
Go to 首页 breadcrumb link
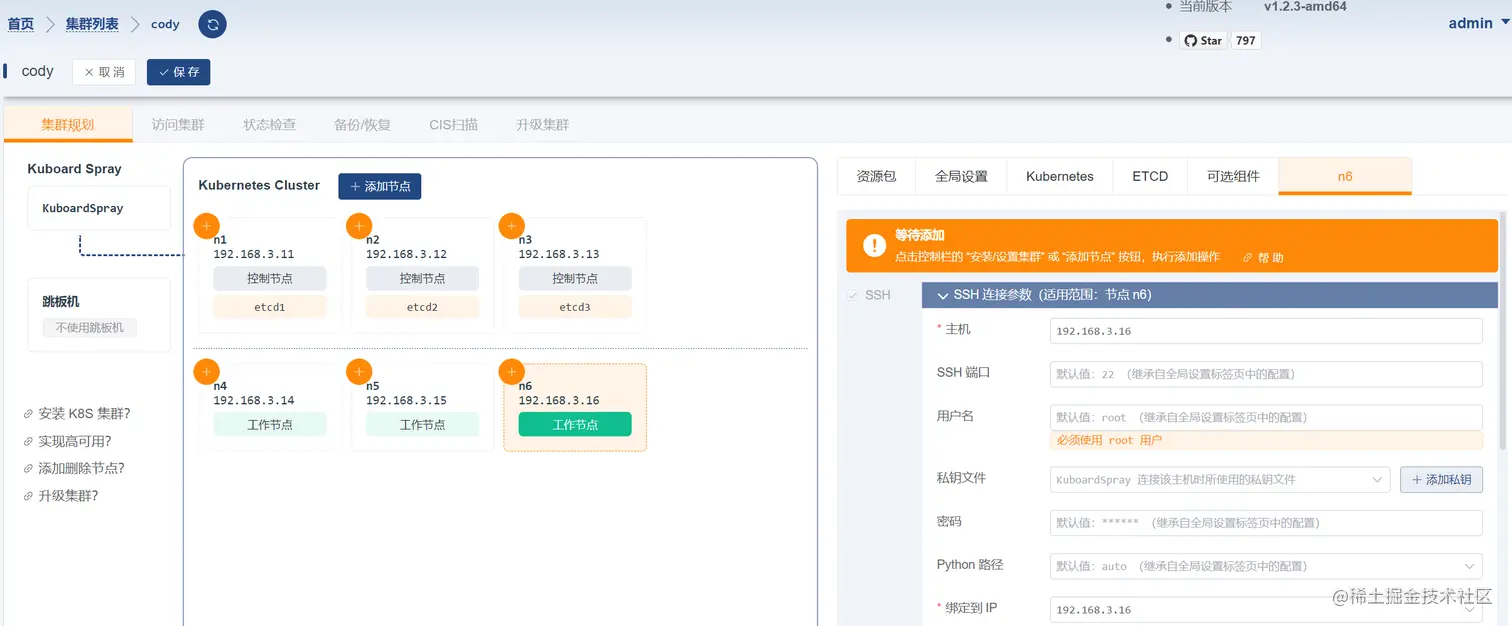(21, 24)
